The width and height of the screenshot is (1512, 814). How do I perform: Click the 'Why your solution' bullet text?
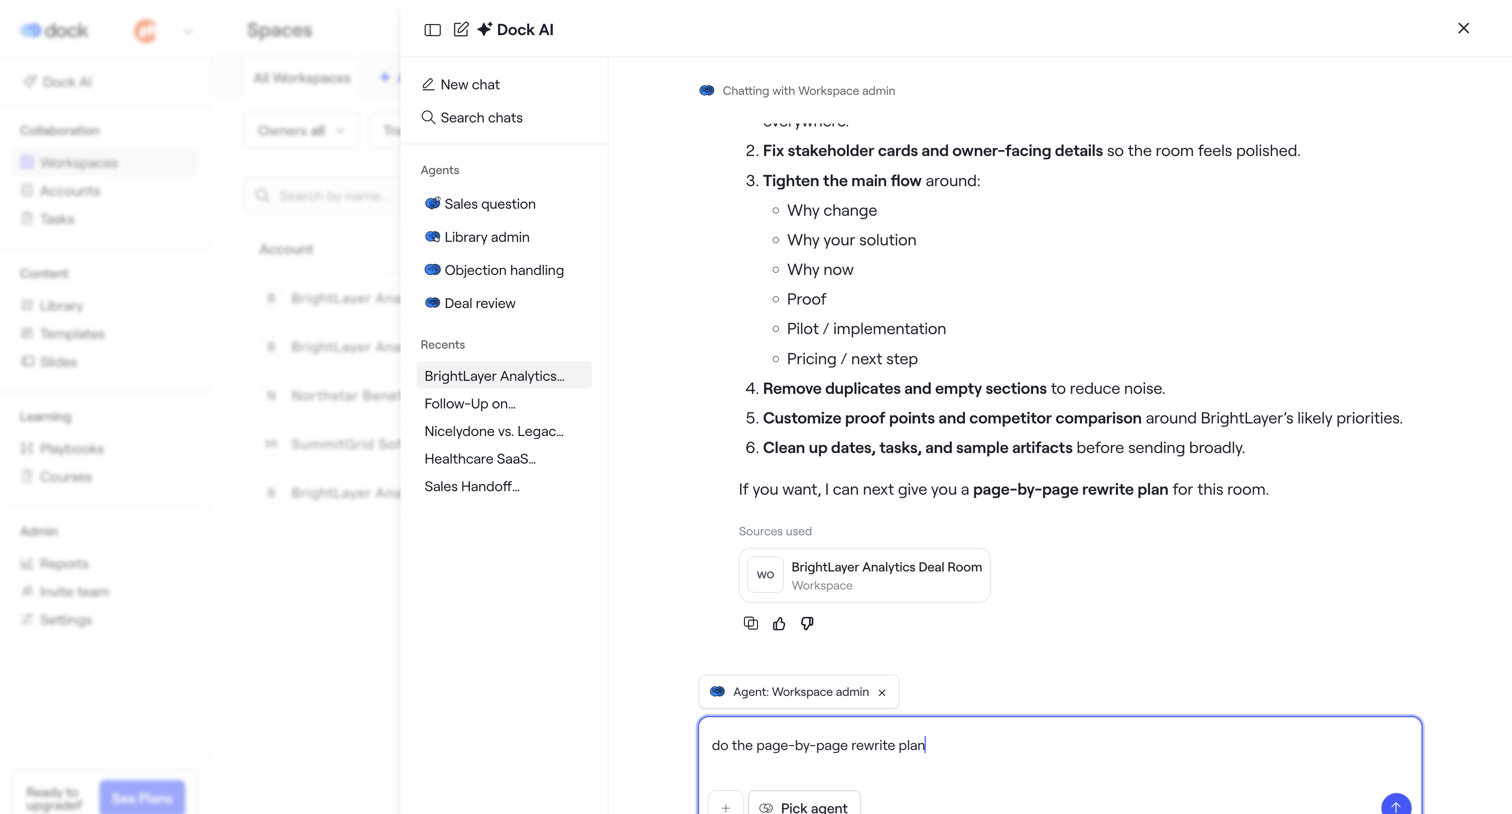click(852, 240)
